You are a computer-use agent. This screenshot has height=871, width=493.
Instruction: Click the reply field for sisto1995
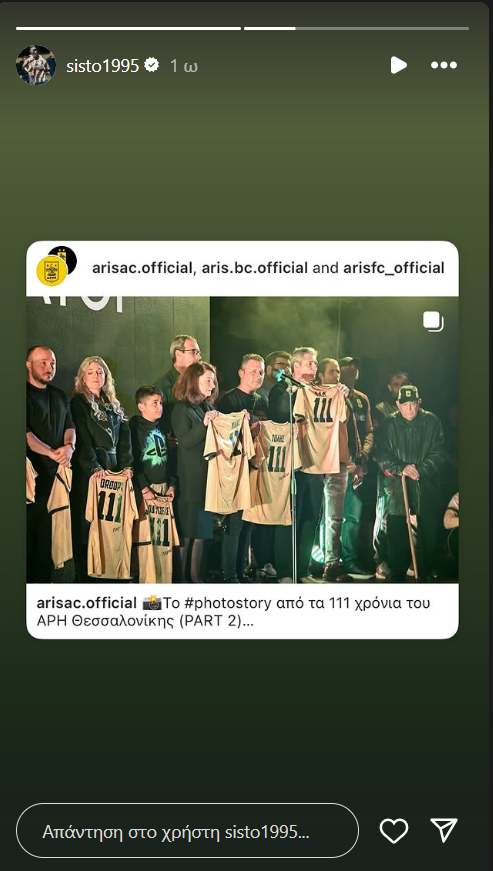(x=188, y=831)
